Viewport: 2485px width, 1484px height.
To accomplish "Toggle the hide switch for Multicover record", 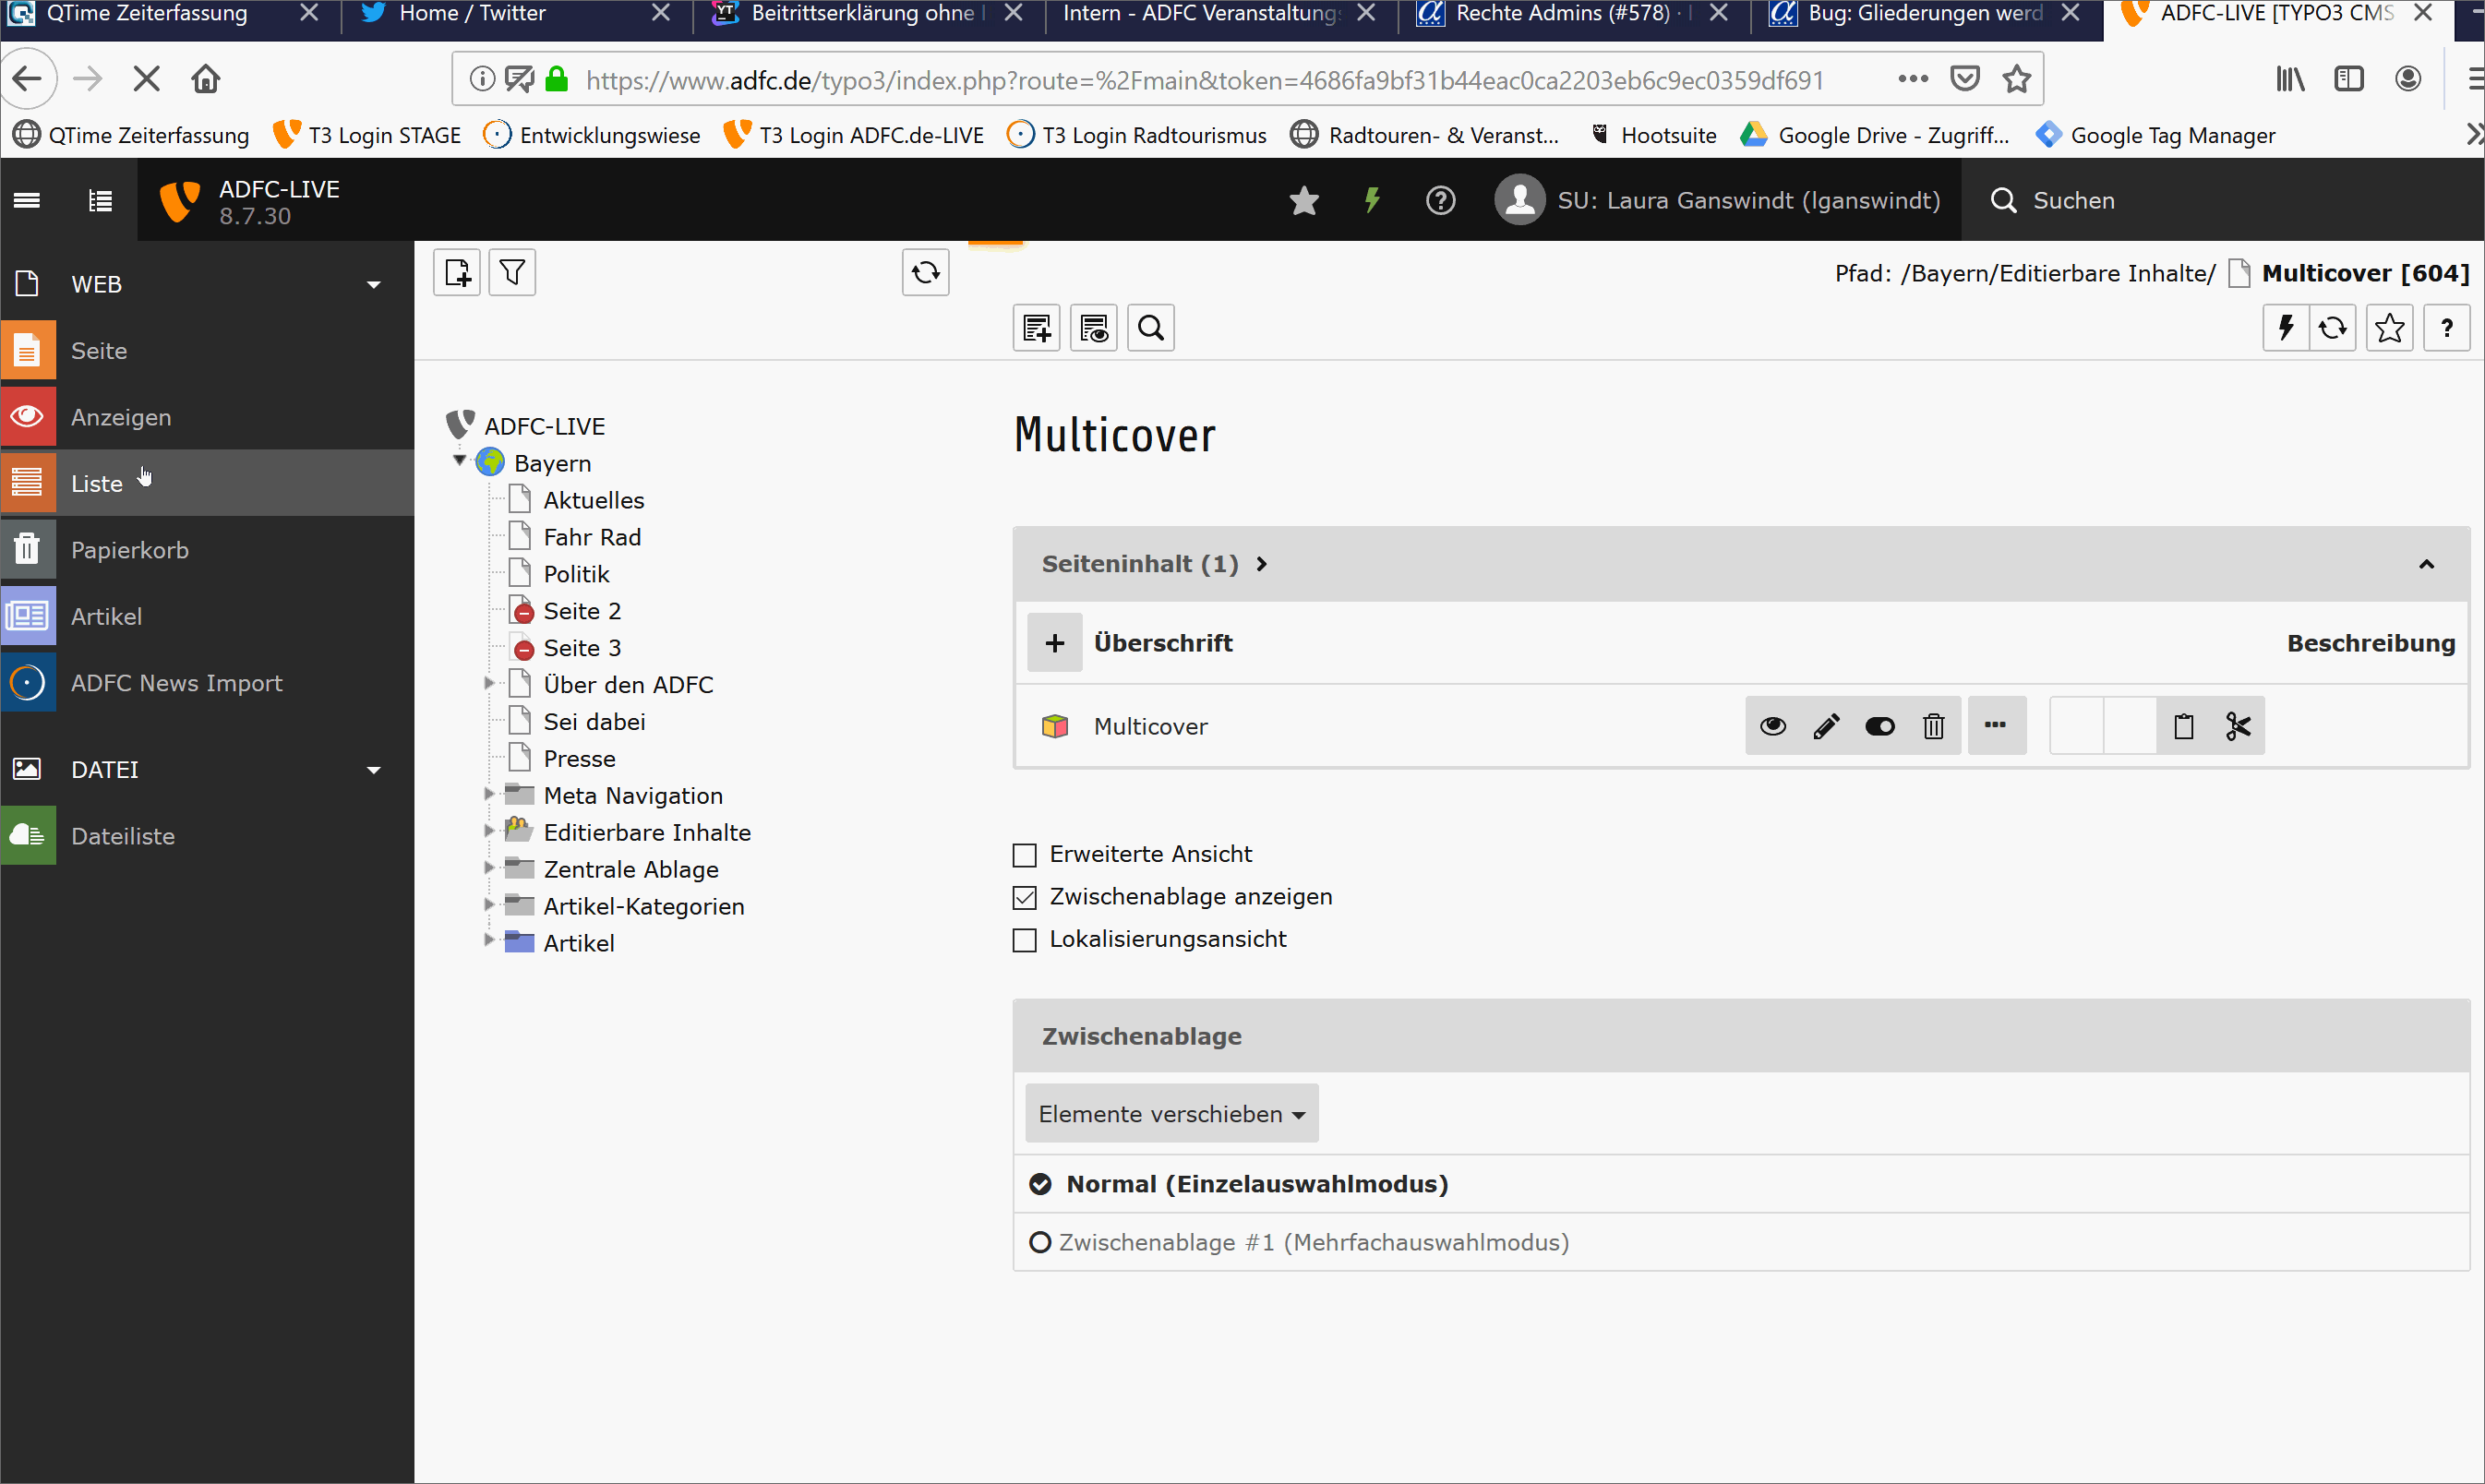I will [1879, 726].
